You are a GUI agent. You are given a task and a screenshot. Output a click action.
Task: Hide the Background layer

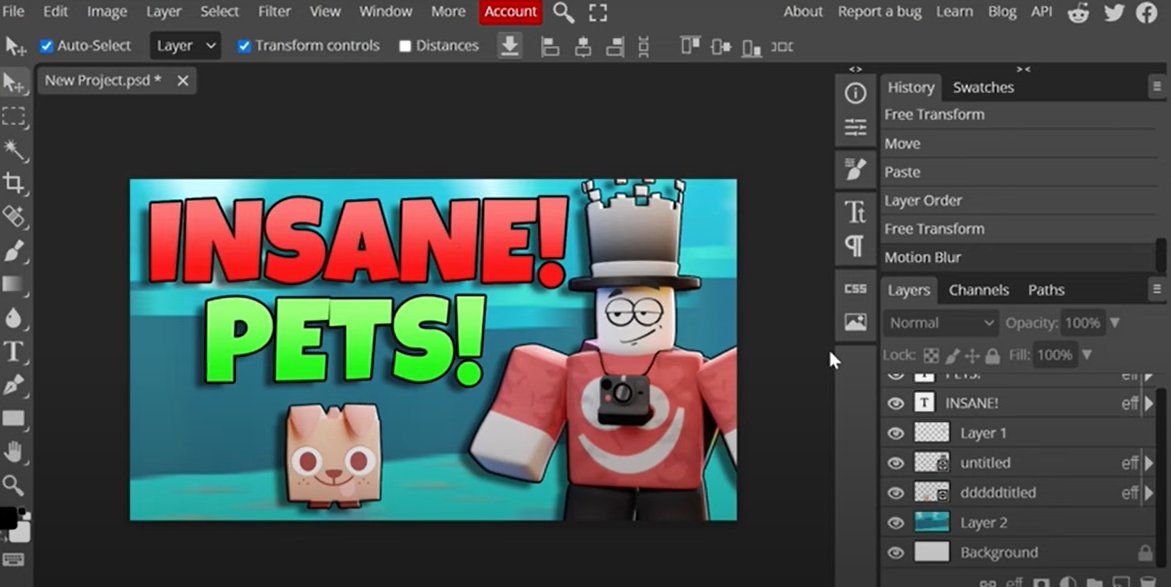pos(895,553)
